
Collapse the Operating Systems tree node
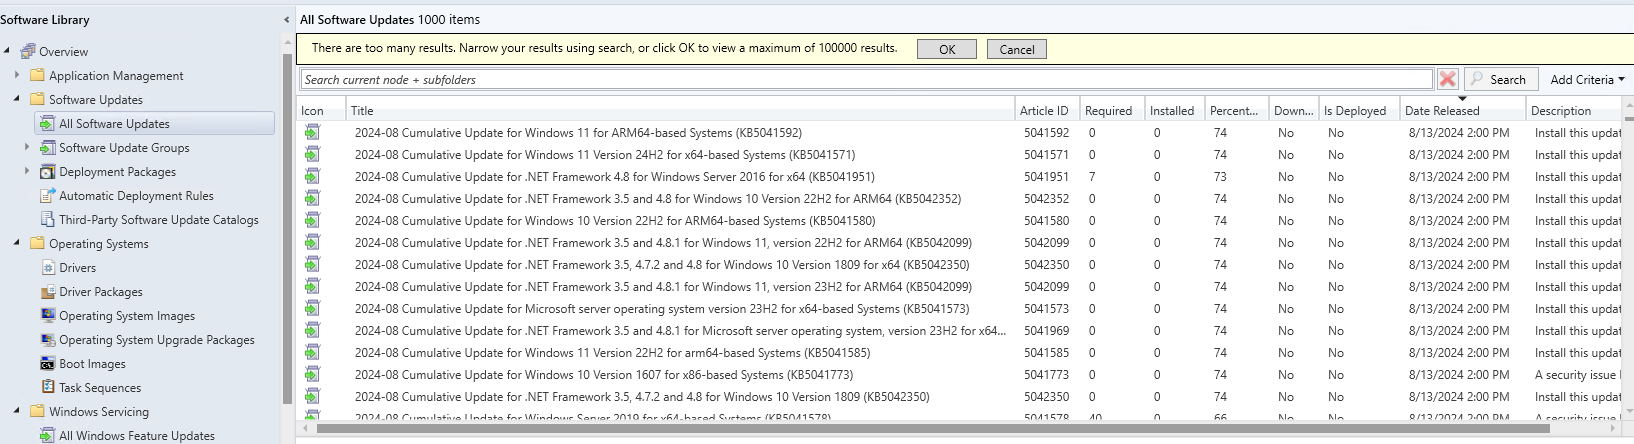(17, 243)
